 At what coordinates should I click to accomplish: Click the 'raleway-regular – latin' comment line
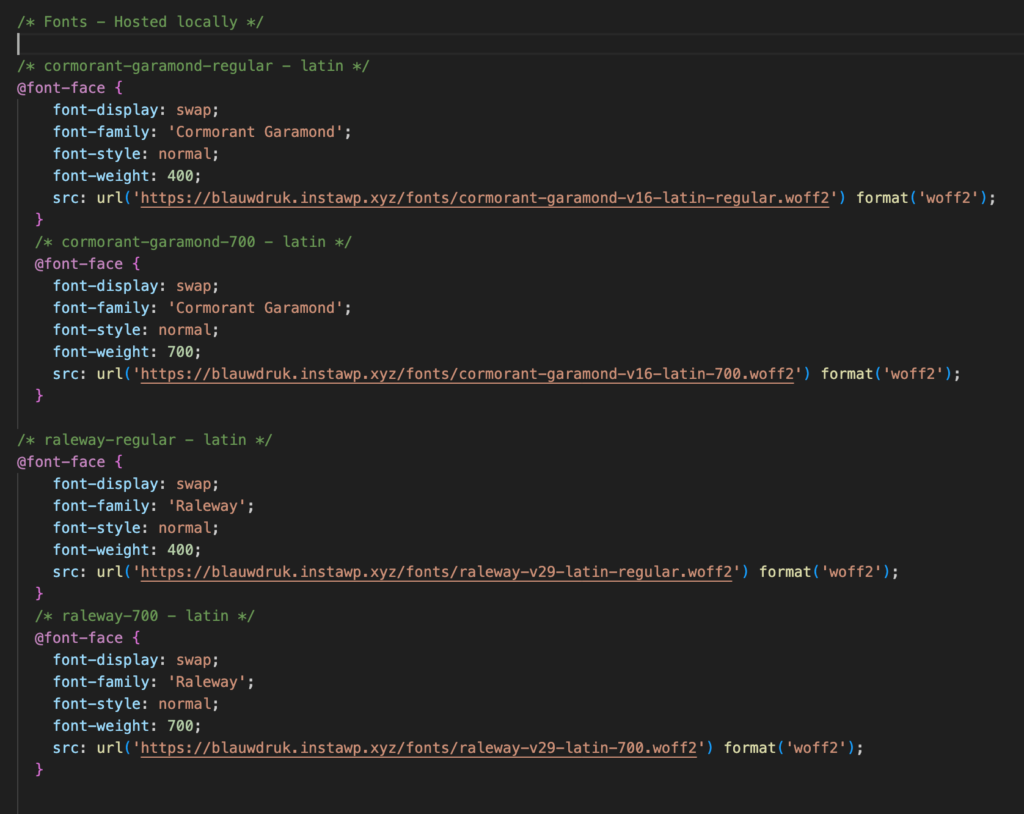tap(144, 440)
